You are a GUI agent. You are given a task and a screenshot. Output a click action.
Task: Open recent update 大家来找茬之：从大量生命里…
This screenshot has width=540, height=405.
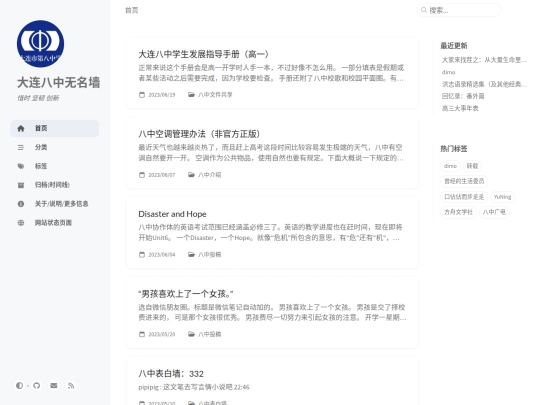coord(484,60)
